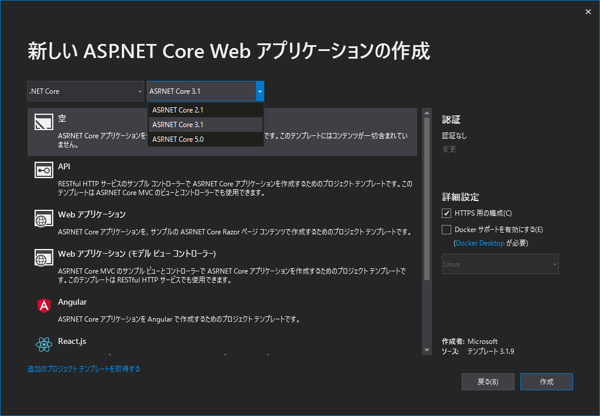Viewport: 600px width, 416px height.
Task: Open the disabled Linux OS dropdown
Action: tap(500, 264)
